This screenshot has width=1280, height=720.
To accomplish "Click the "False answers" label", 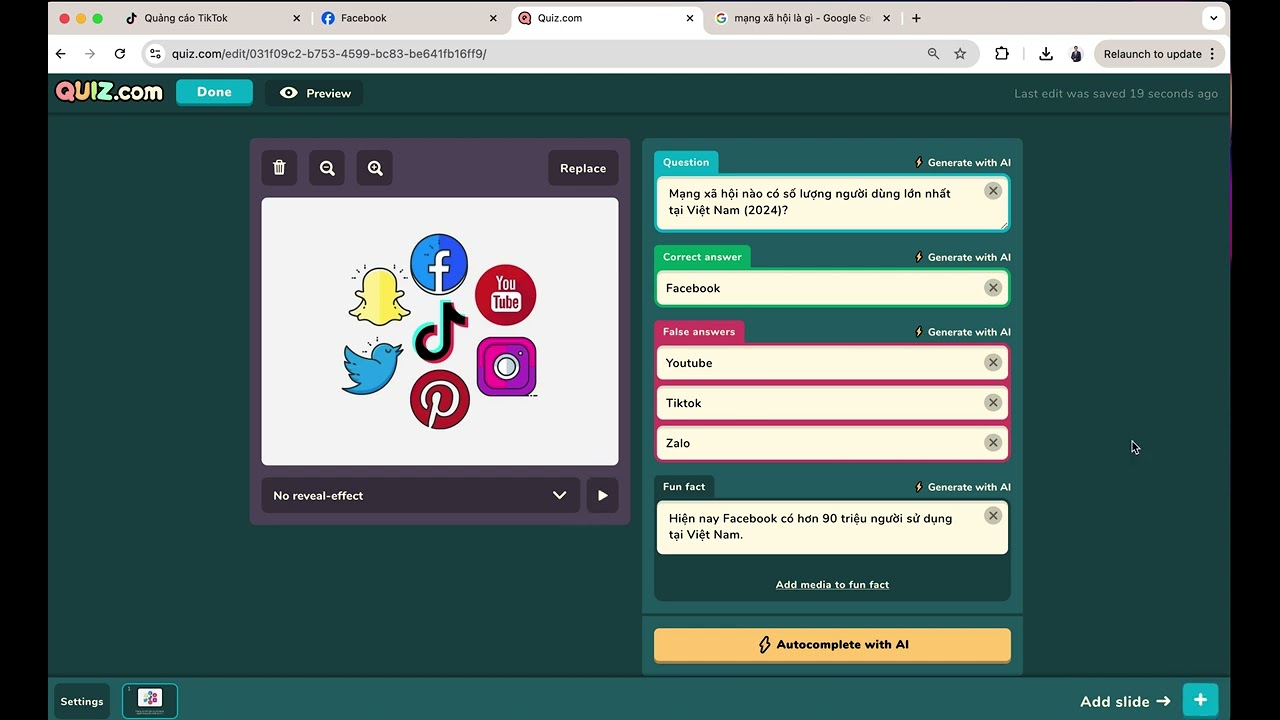I will (699, 332).
